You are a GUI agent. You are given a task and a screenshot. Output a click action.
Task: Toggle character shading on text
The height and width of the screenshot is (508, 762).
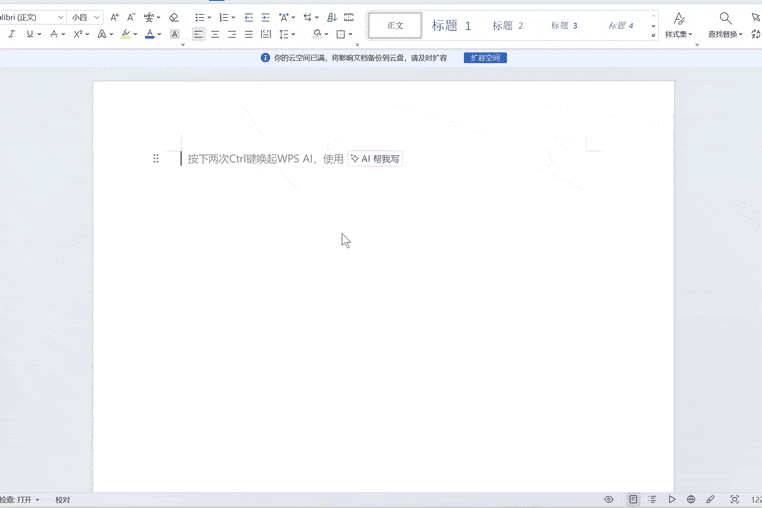[x=175, y=34]
